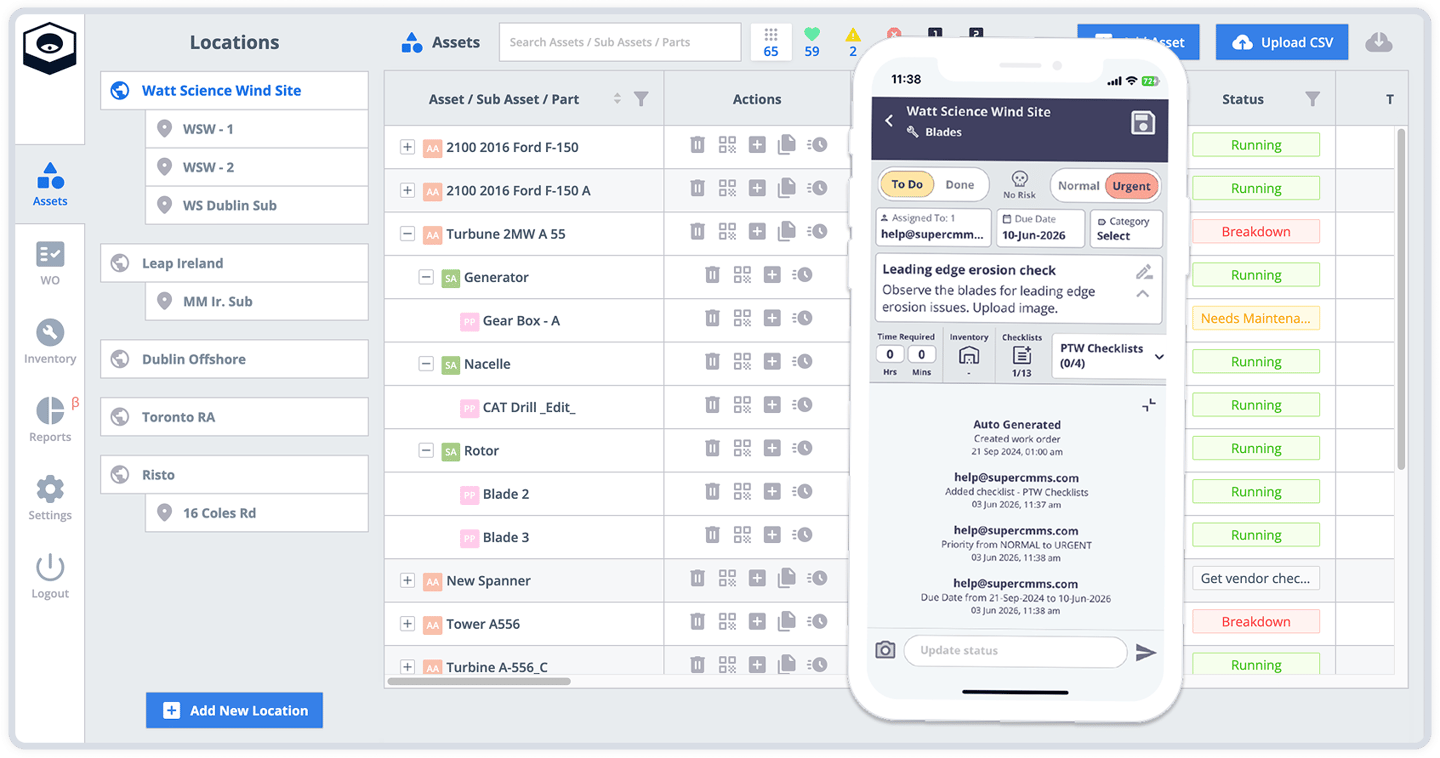Viewport: 1440px width, 758px height.
Task: Open the Reports pie chart section
Action: click(50, 419)
